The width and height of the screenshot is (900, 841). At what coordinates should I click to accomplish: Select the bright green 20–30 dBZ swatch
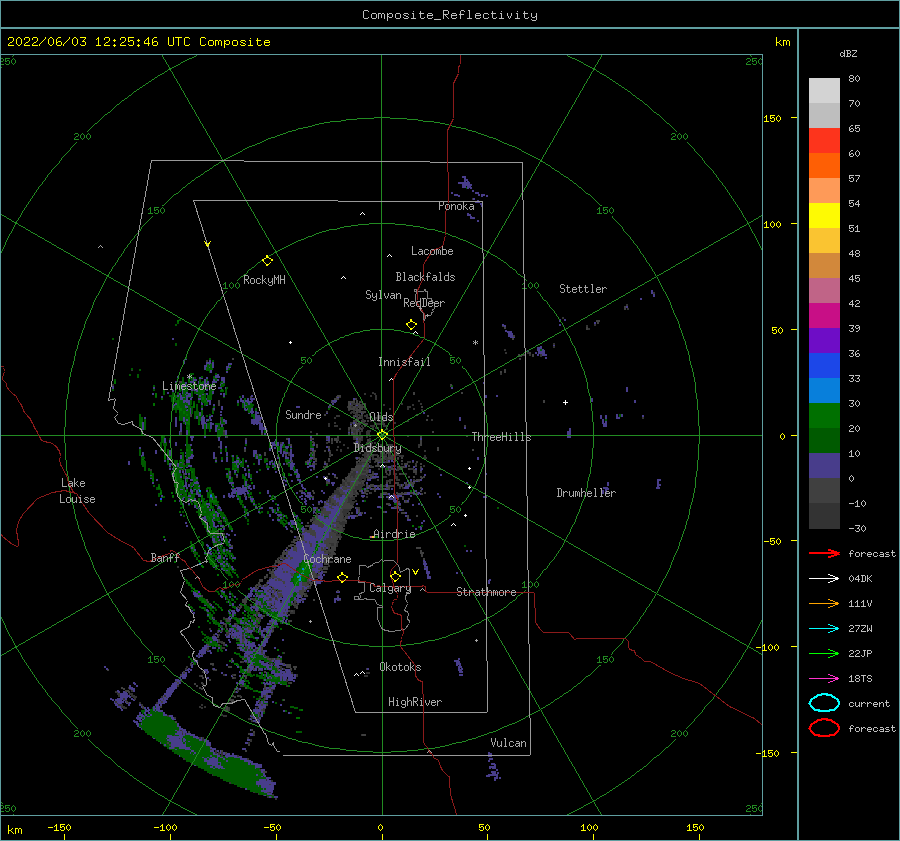pos(824,416)
